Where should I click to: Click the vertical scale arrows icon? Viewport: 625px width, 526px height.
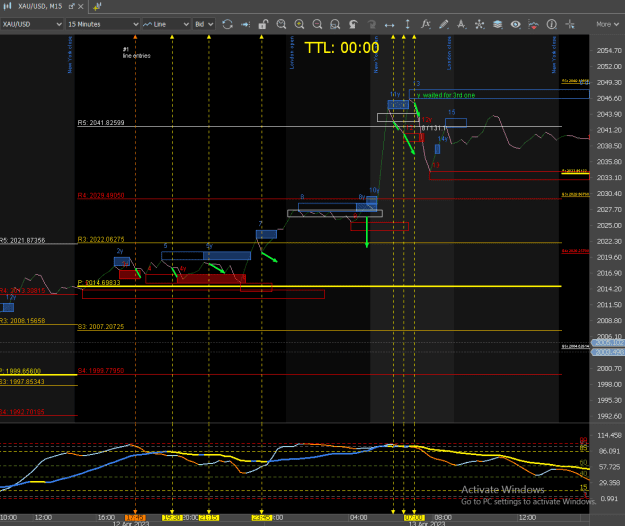pyautogui.click(x=407, y=24)
